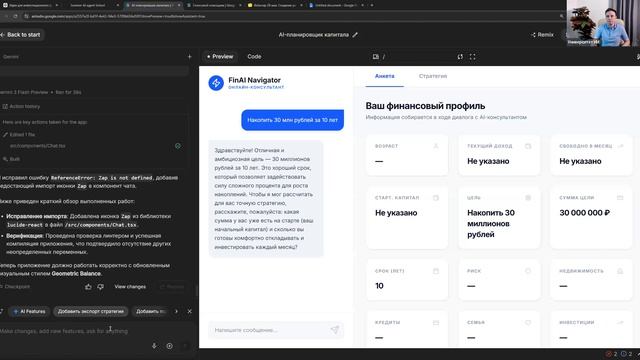Edit app title with pencil icon

355,35
